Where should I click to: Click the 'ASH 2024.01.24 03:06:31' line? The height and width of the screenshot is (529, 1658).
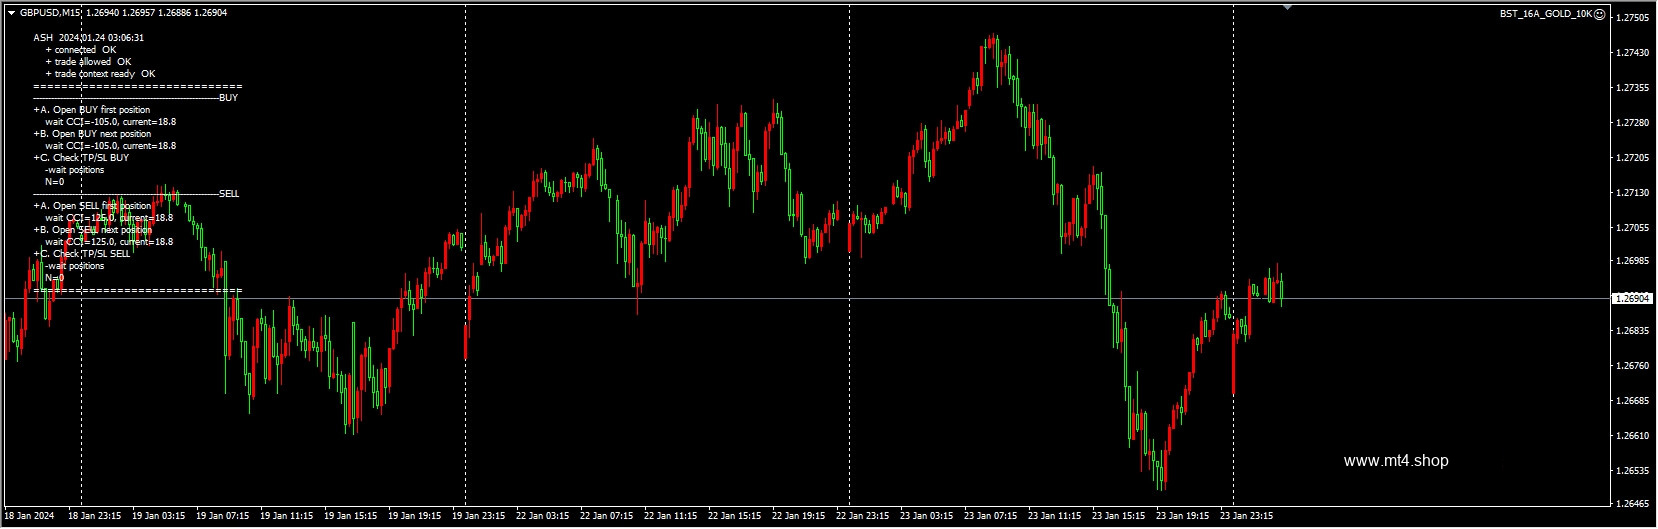click(x=89, y=38)
